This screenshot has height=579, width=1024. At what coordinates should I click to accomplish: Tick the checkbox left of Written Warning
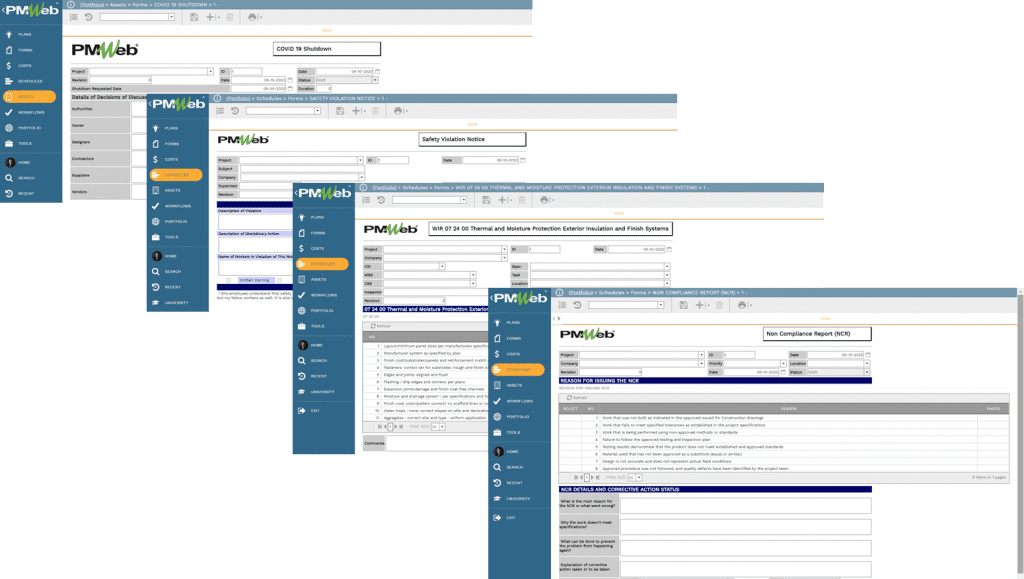229,281
